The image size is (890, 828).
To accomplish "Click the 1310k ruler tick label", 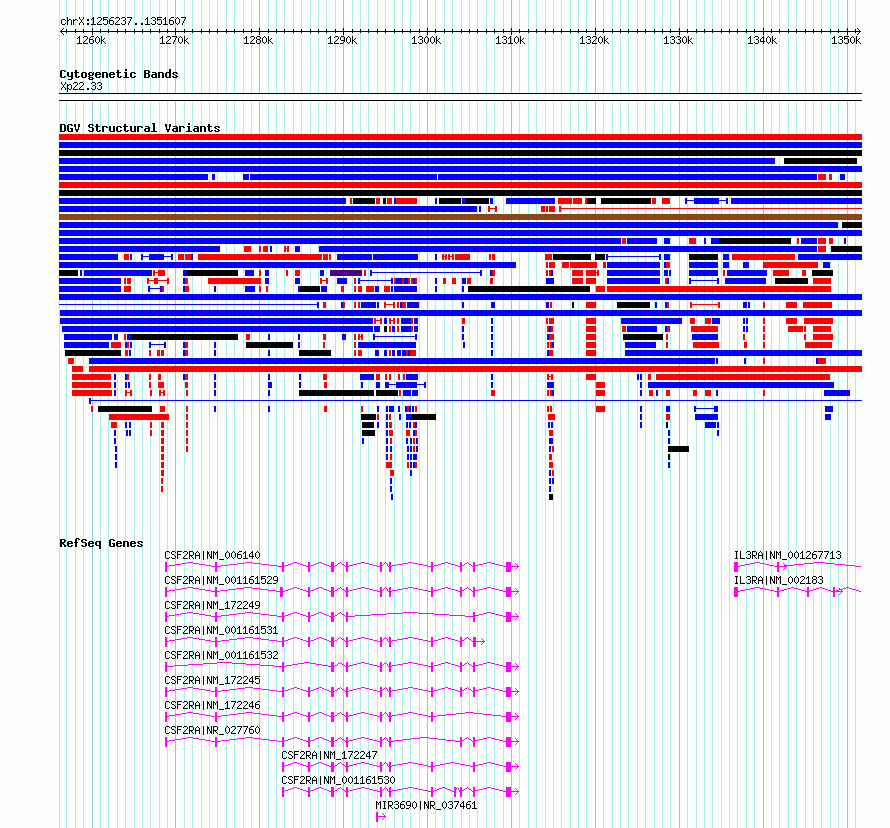I will 510,40.
